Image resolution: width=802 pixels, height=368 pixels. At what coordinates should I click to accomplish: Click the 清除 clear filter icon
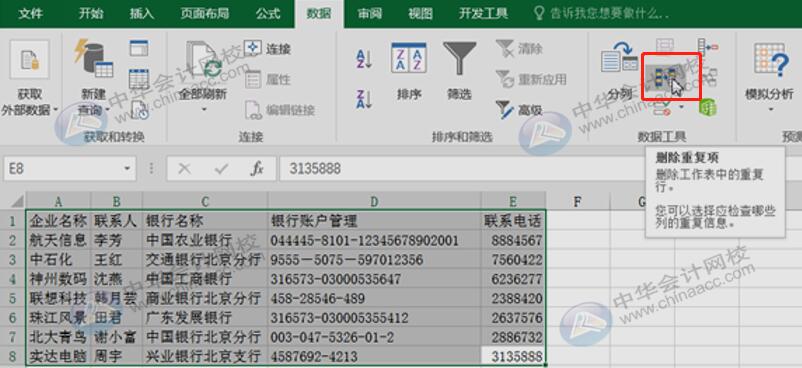click(504, 49)
